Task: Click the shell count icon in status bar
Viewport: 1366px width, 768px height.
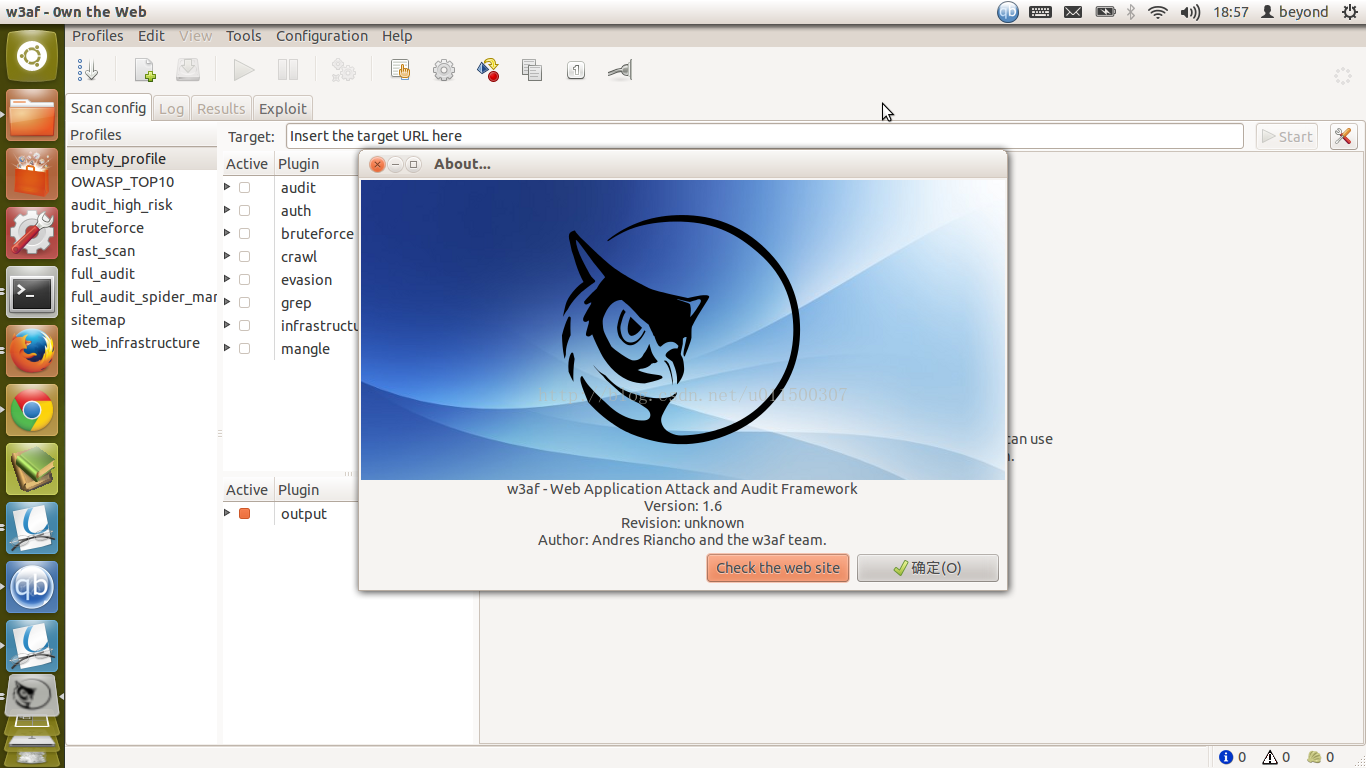Action: coord(1314,757)
